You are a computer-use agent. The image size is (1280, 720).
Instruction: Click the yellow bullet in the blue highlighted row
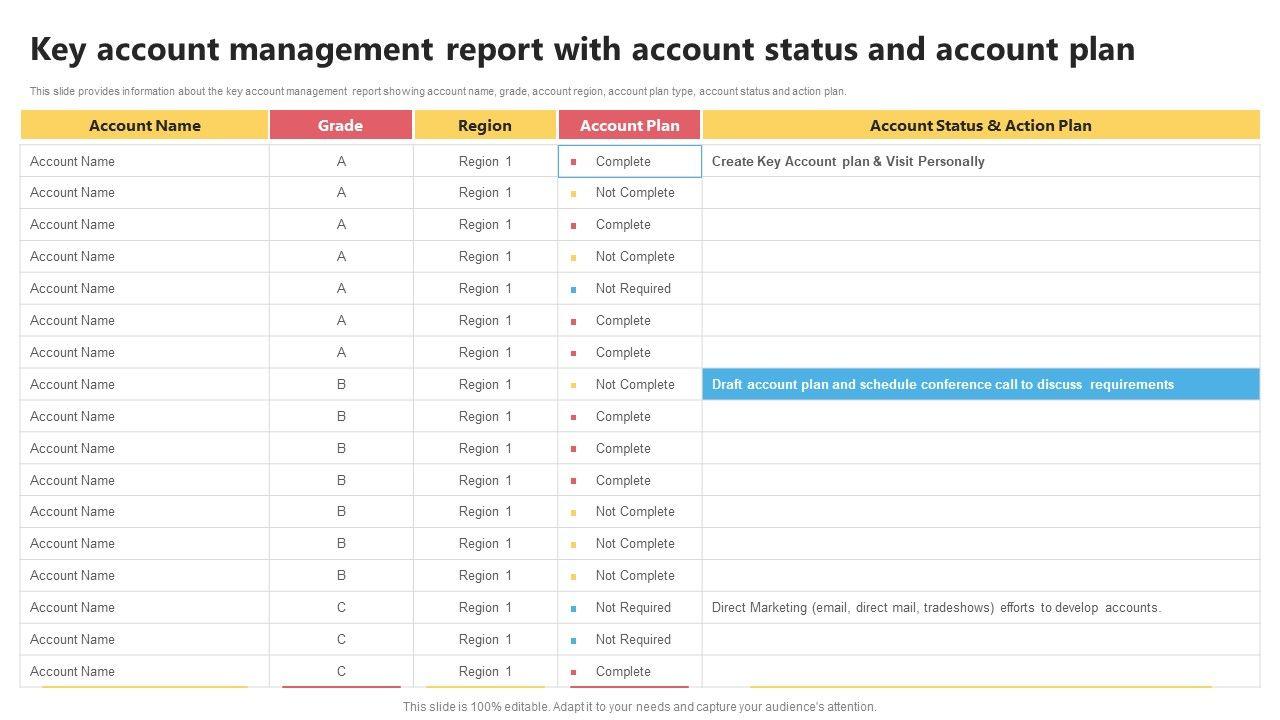(x=573, y=386)
